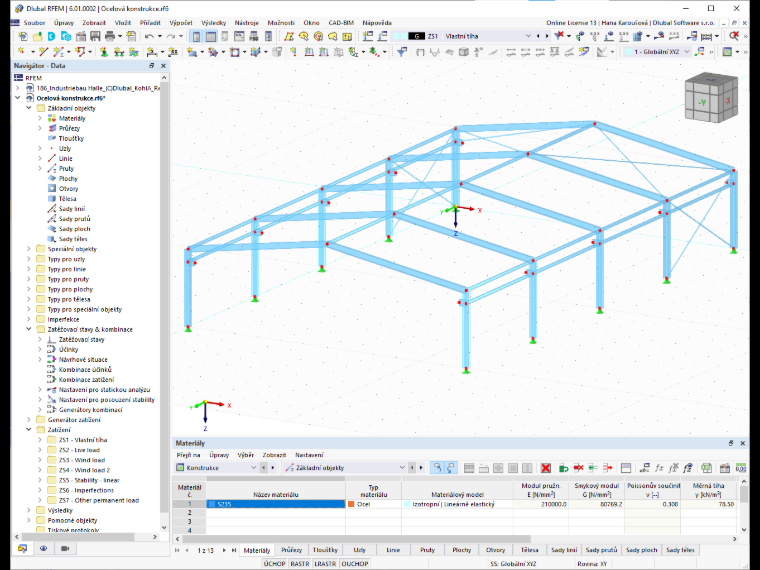This screenshot has width=760, height=570.
Task: Toggle OUCHOP in status bar
Action: (x=355, y=564)
